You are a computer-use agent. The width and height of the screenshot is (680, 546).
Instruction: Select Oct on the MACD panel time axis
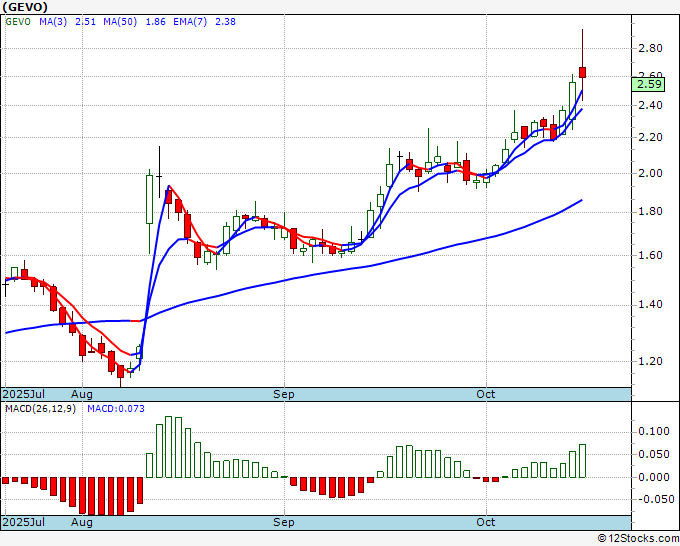point(486,522)
